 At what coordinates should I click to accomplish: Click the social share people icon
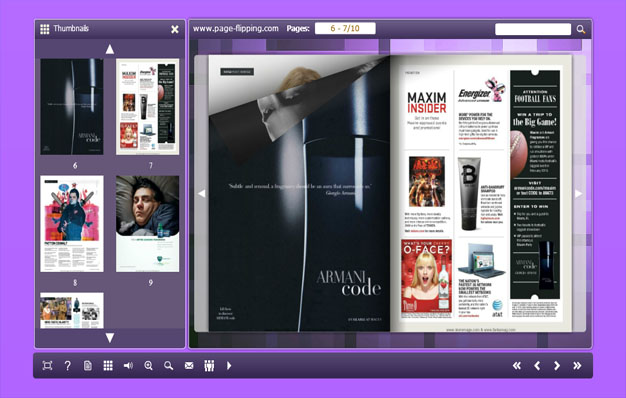click(x=209, y=365)
